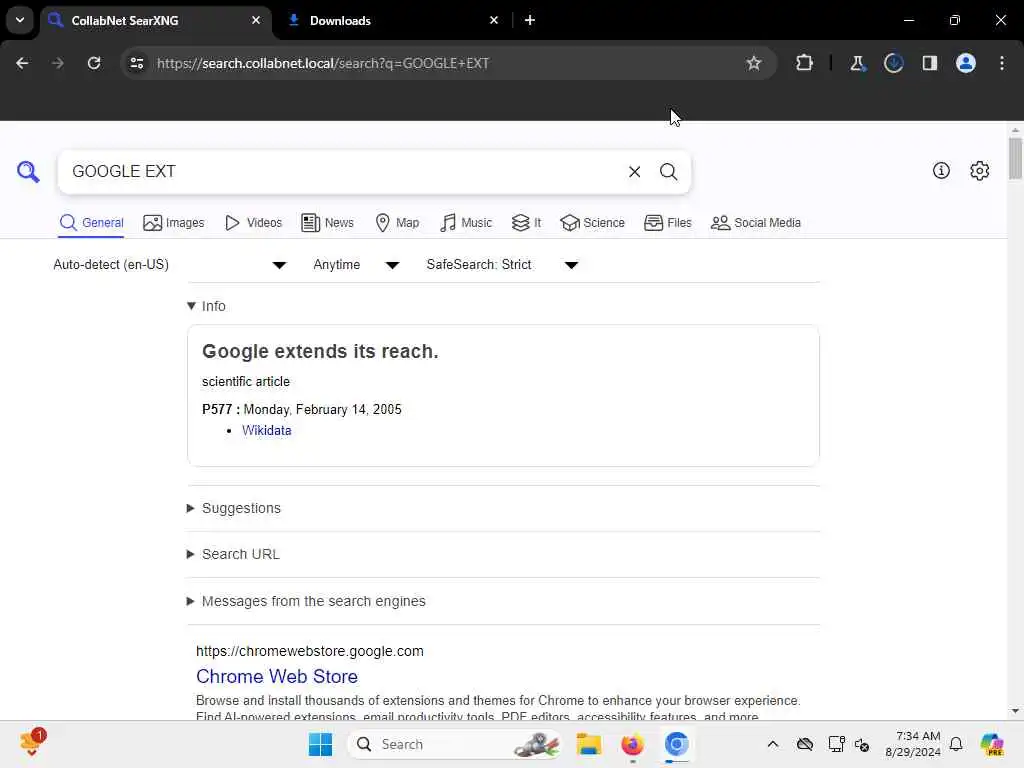Clear the search query with the X icon
Screen dimensions: 1024x768
(x=634, y=172)
